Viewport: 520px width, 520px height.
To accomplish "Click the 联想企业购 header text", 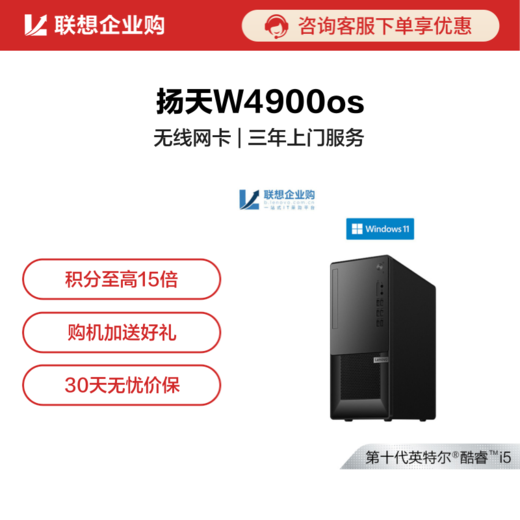I will [x=110, y=25].
